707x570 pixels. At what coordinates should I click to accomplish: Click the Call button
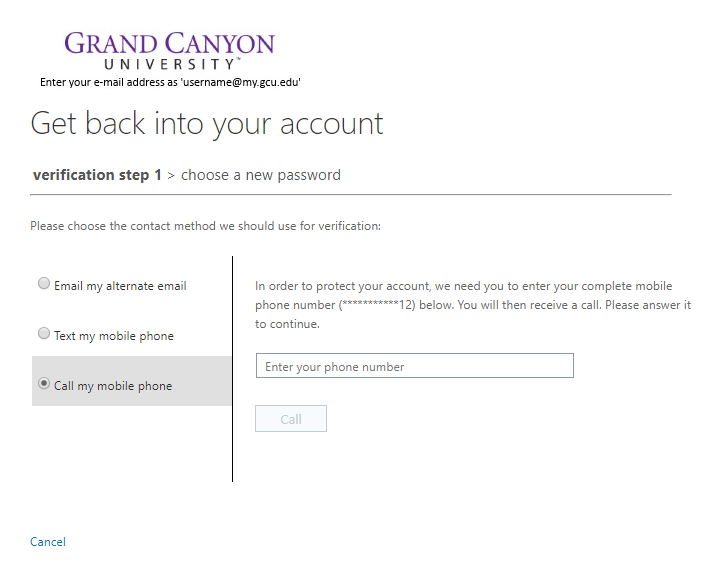pos(291,419)
